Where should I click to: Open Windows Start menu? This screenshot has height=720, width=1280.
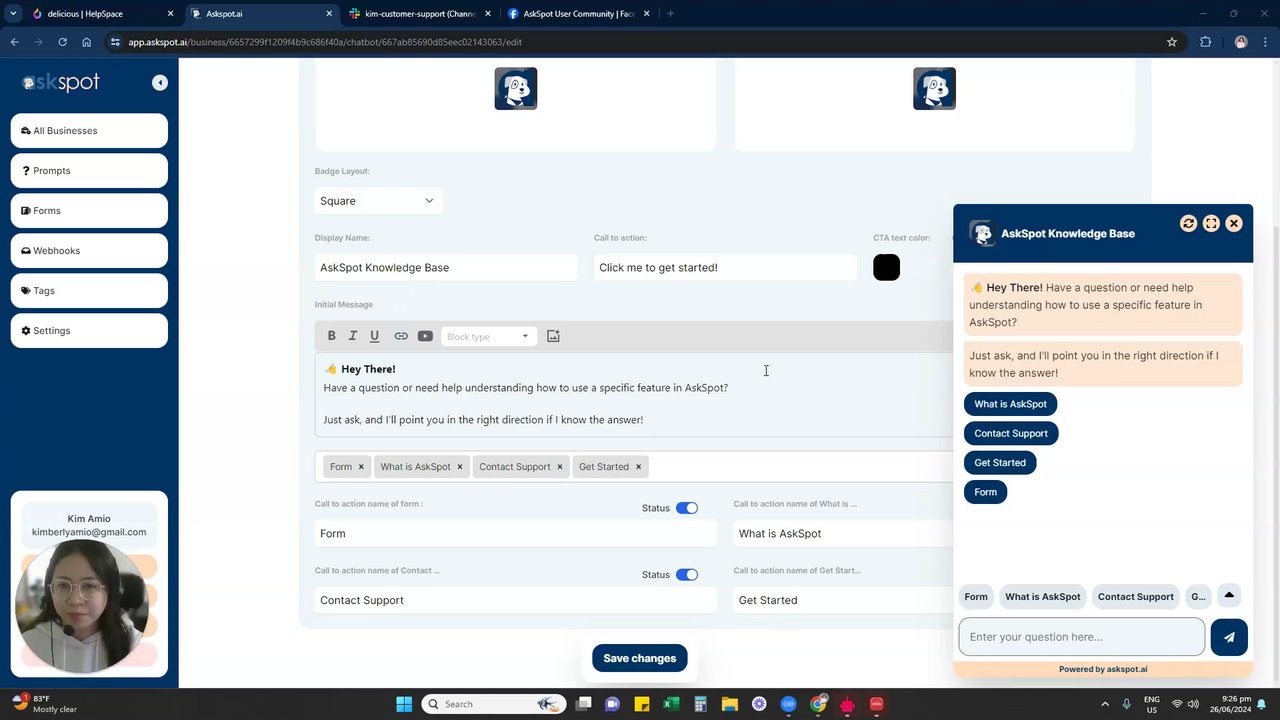click(x=404, y=704)
